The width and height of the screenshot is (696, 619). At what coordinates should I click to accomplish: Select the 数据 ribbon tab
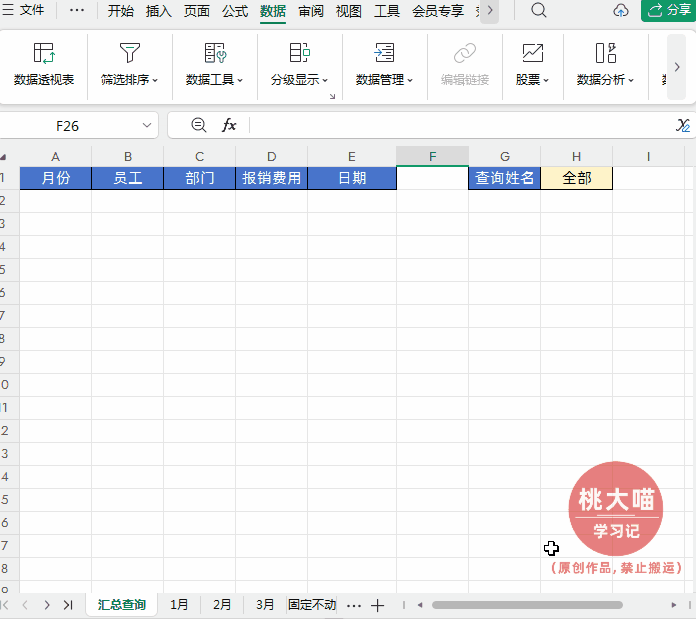273,11
